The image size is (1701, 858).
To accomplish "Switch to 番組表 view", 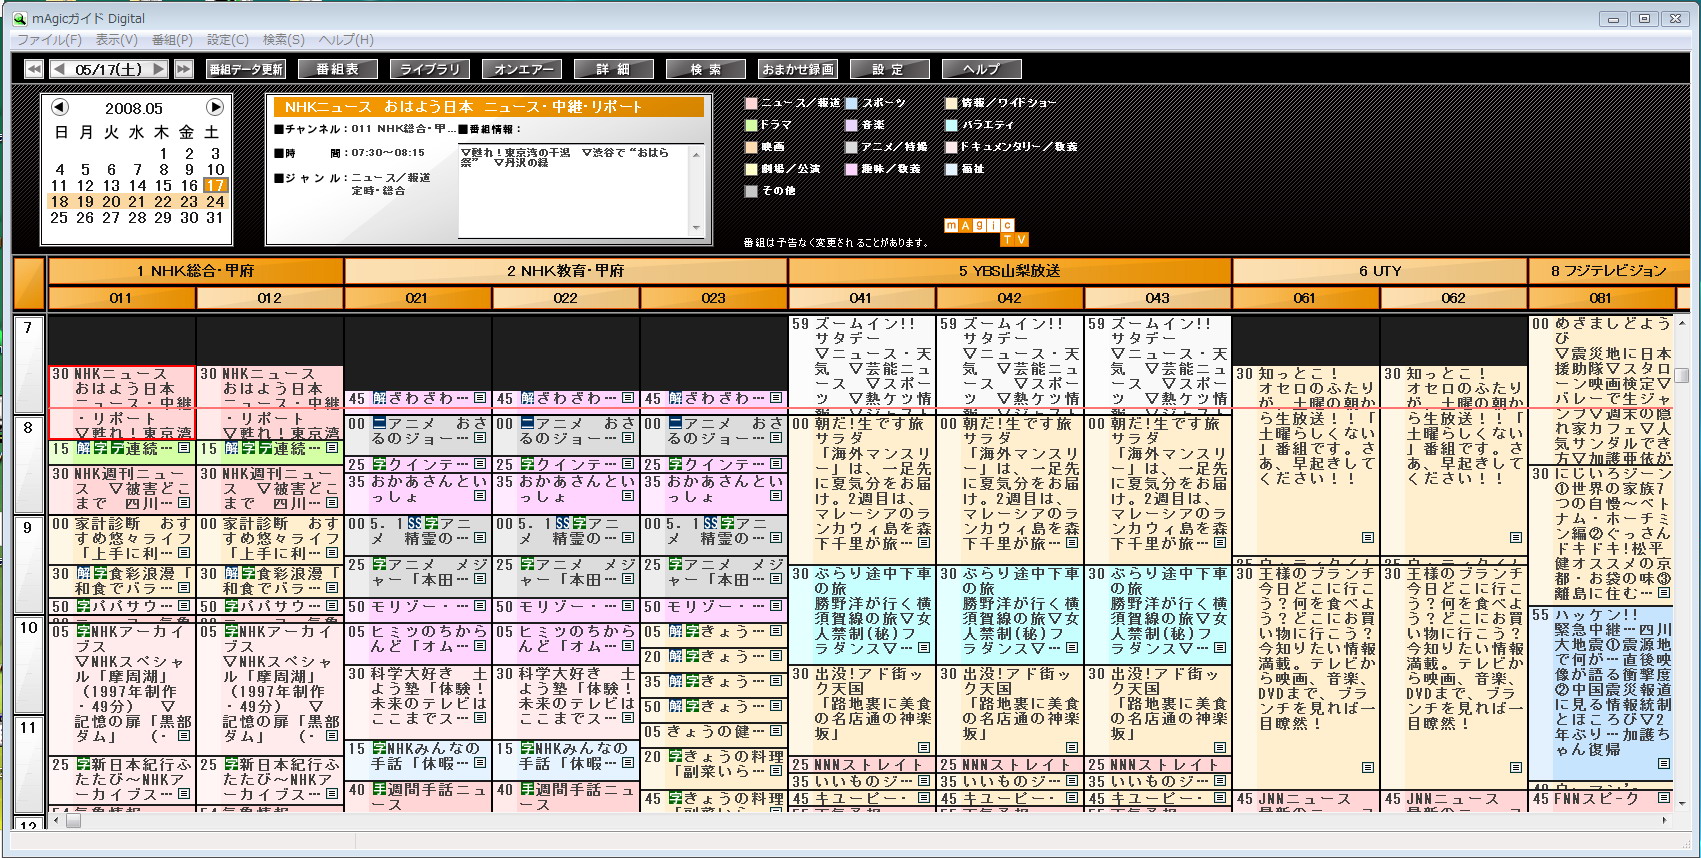I will pyautogui.click(x=337, y=69).
